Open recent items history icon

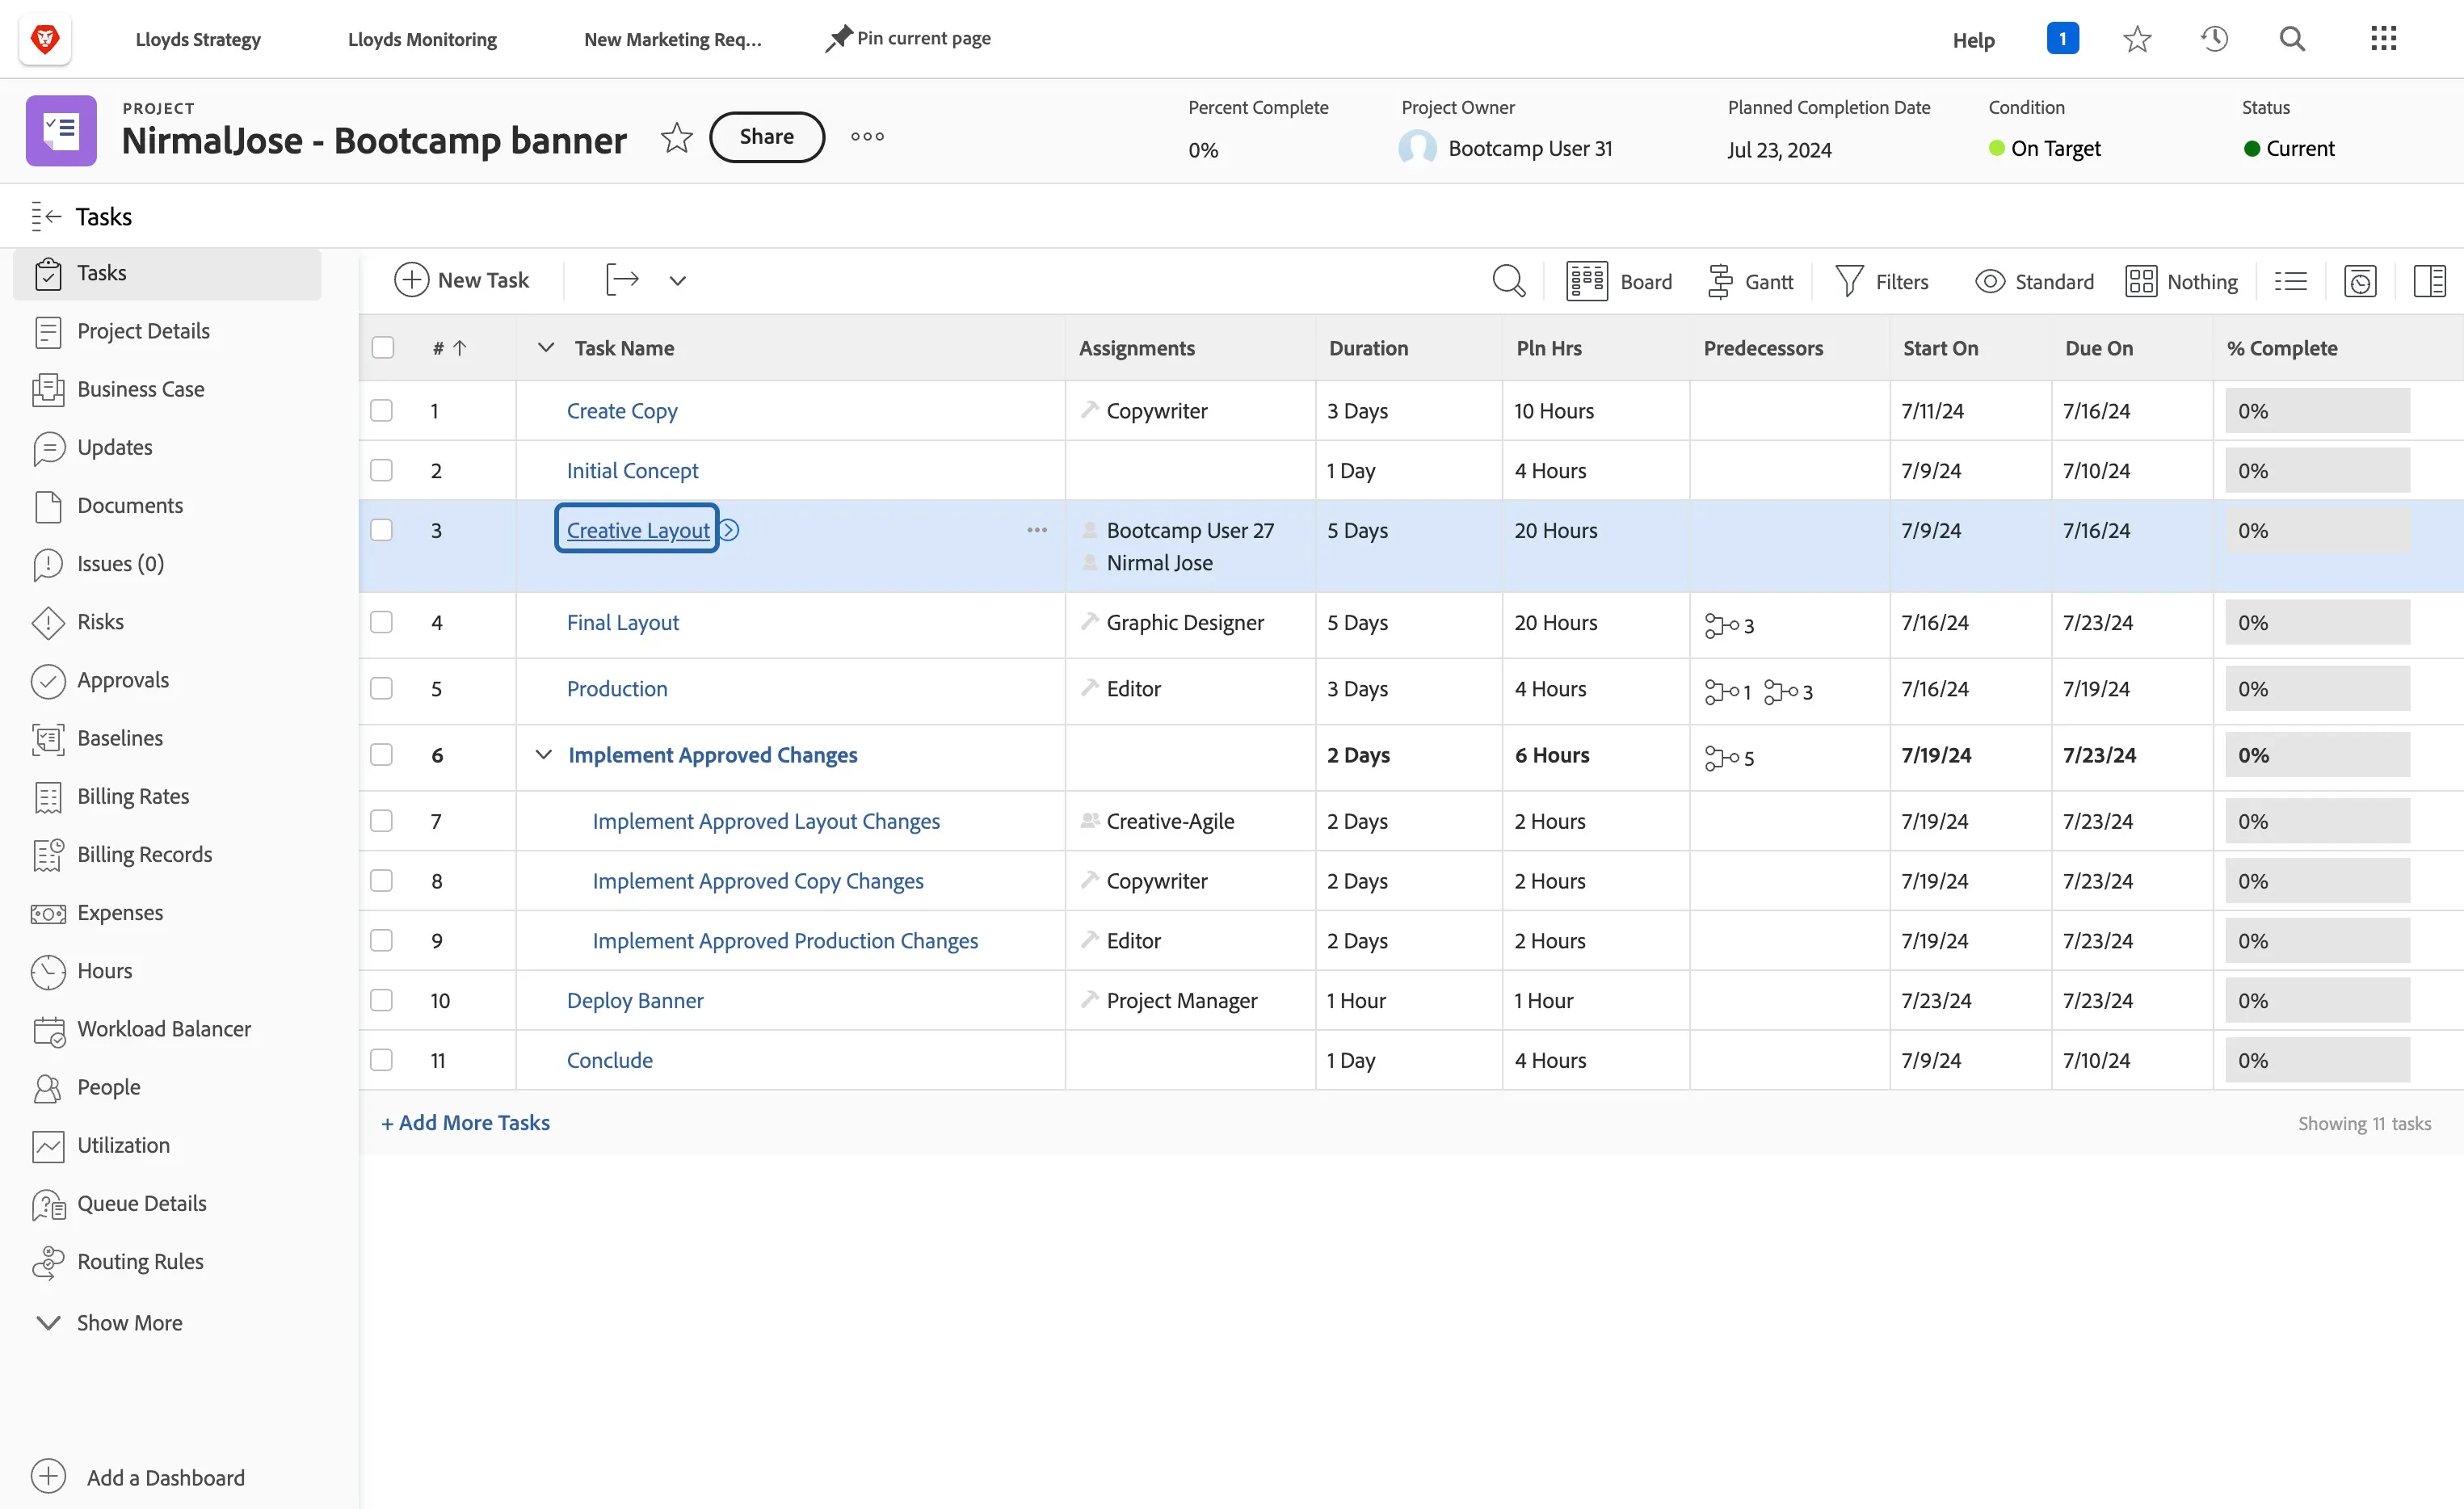pyautogui.click(x=2214, y=39)
